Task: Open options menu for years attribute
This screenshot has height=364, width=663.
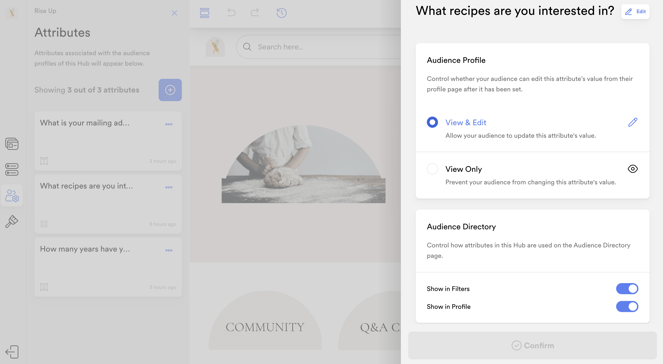Action: (x=169, y=250)
